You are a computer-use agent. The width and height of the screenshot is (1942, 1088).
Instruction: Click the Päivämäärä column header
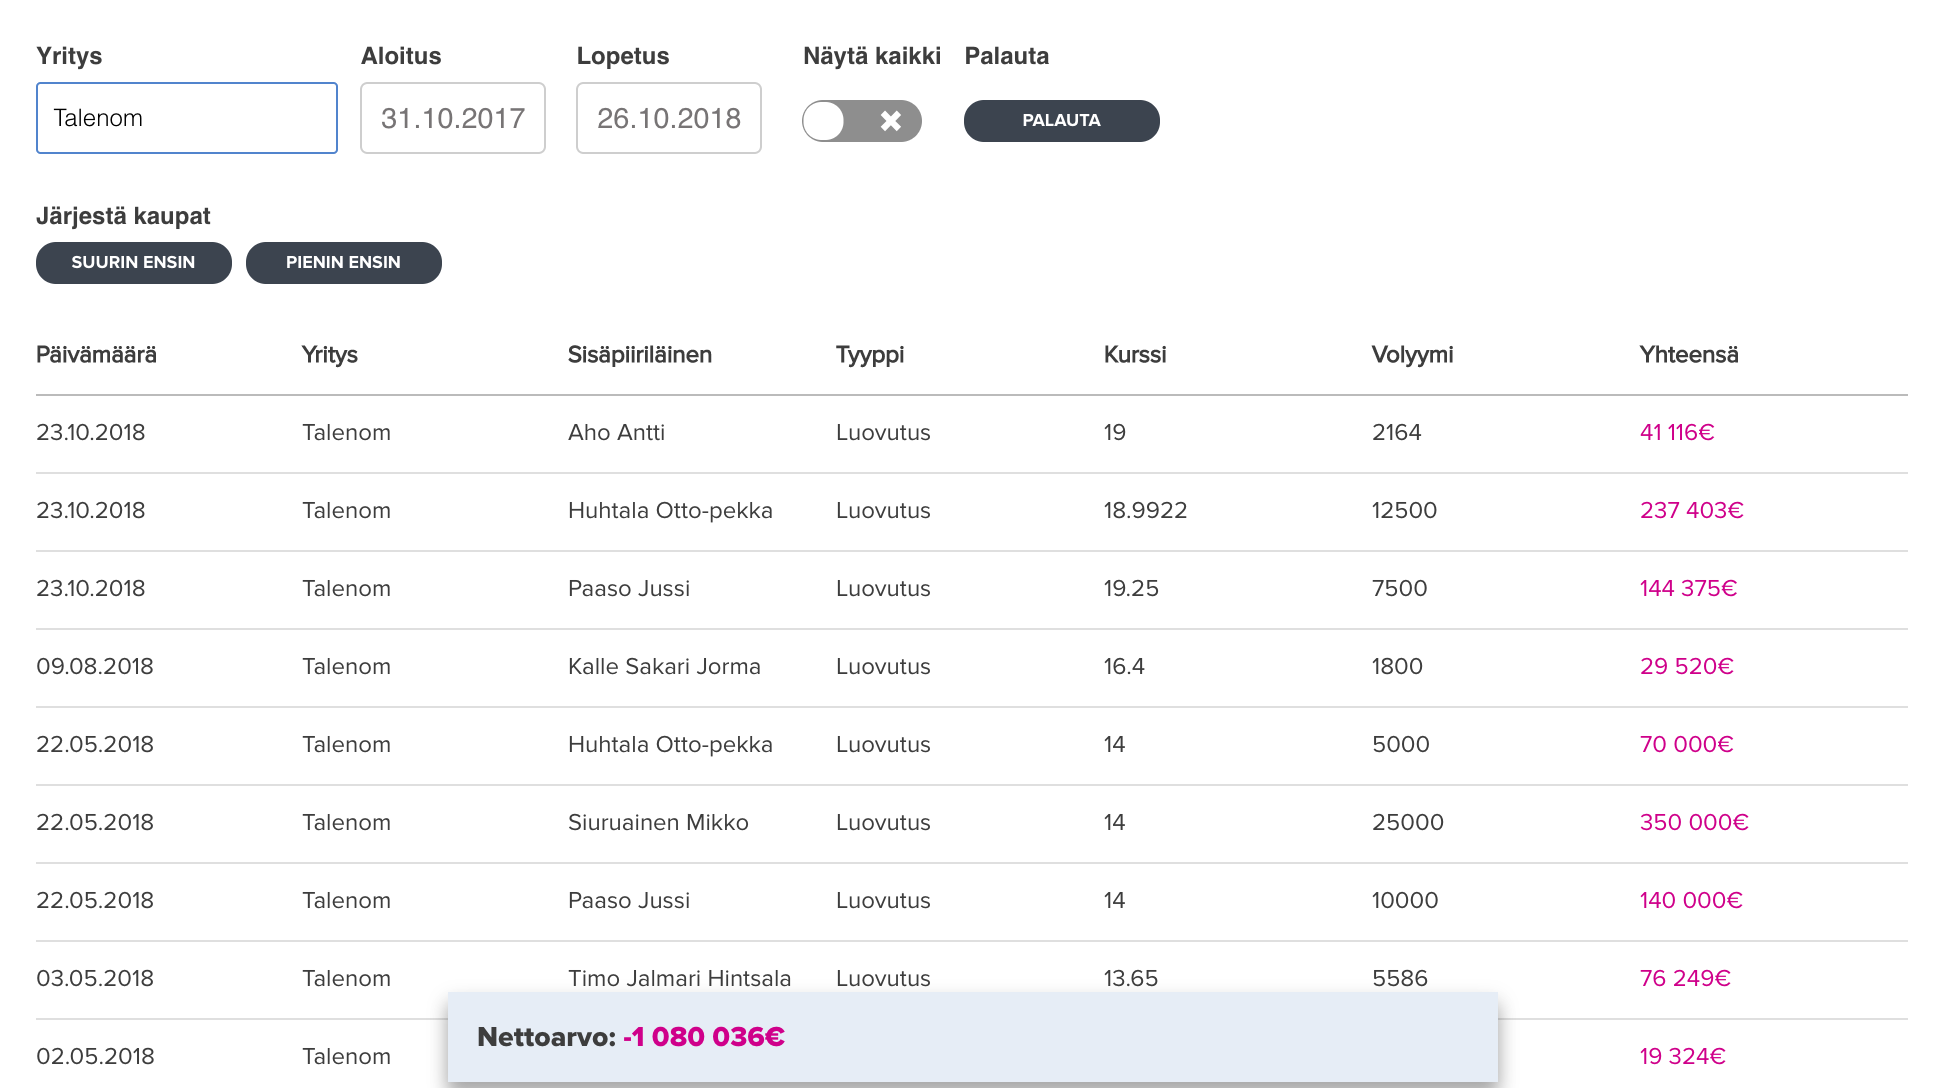(96, 355)
